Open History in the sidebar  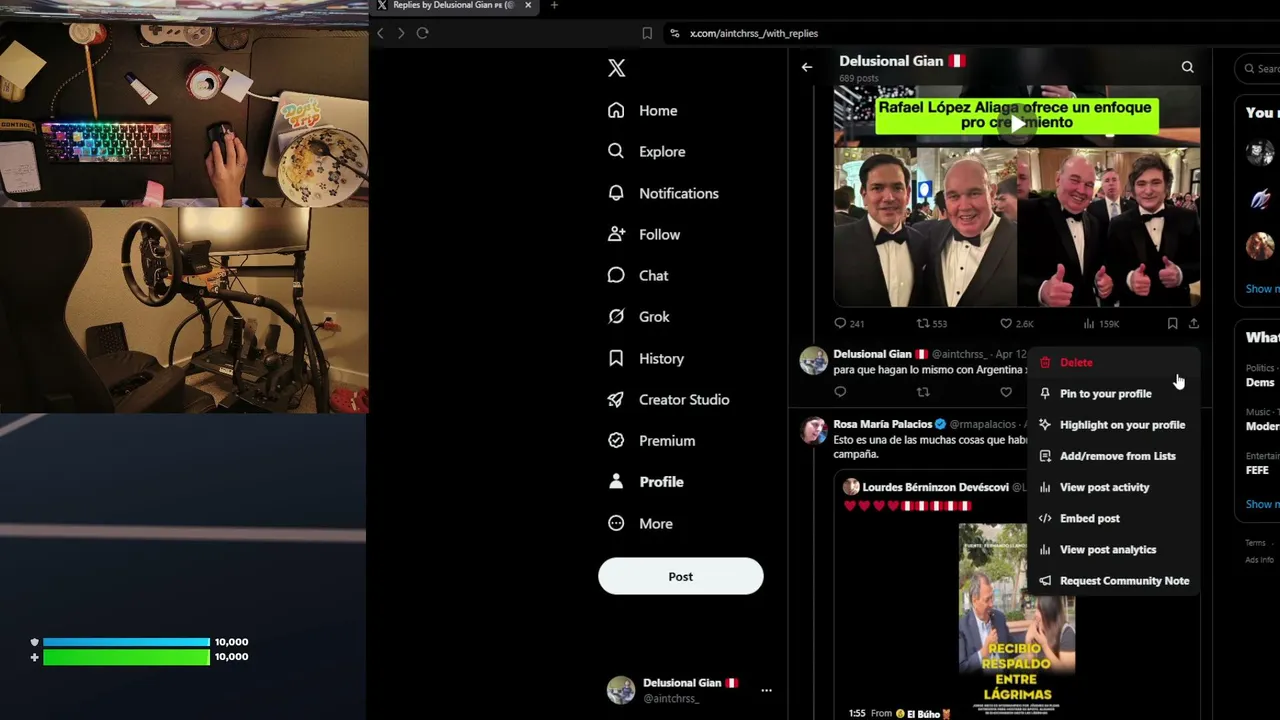(646, 359)
